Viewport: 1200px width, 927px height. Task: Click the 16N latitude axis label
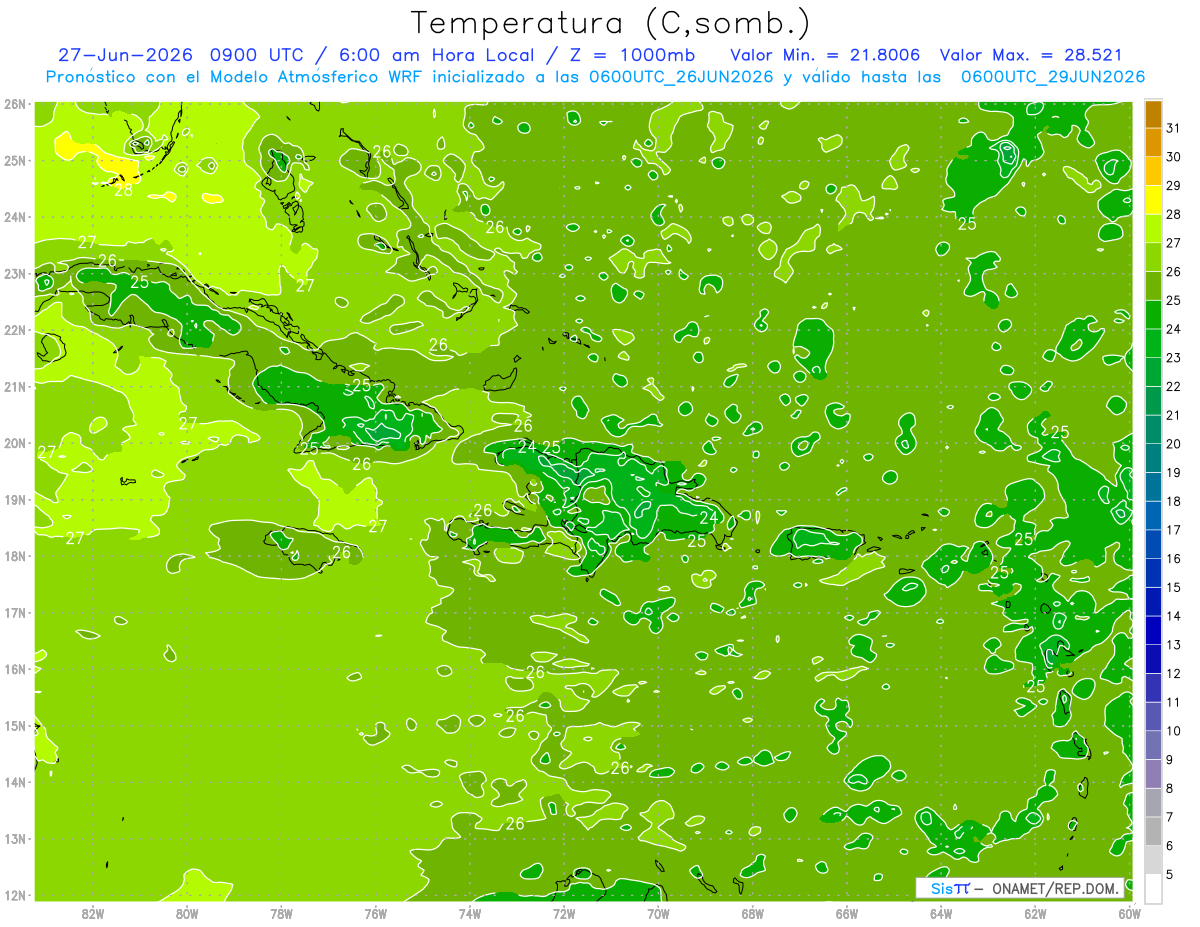(x=15, y=669)
